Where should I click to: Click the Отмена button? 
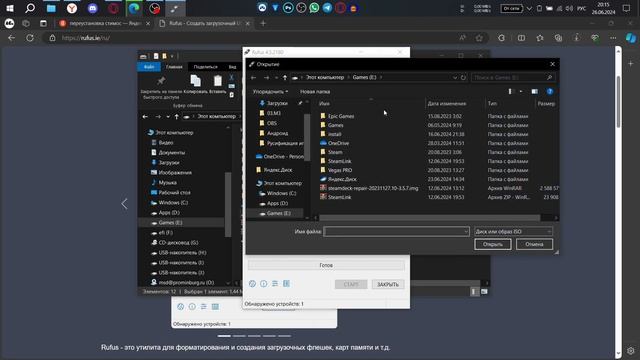point(534,244)
